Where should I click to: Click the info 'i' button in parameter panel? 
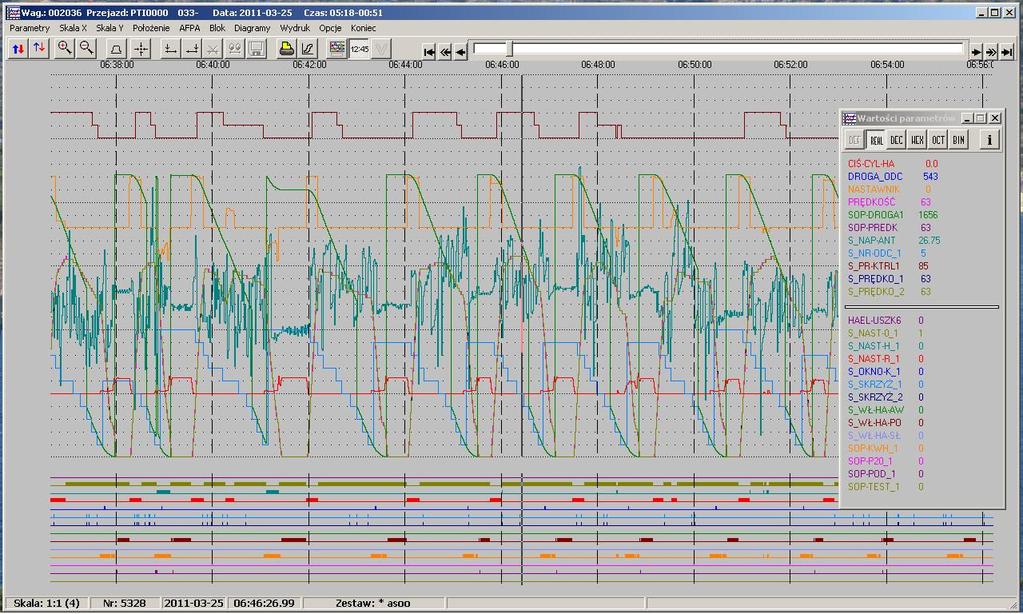coord(990,140)
